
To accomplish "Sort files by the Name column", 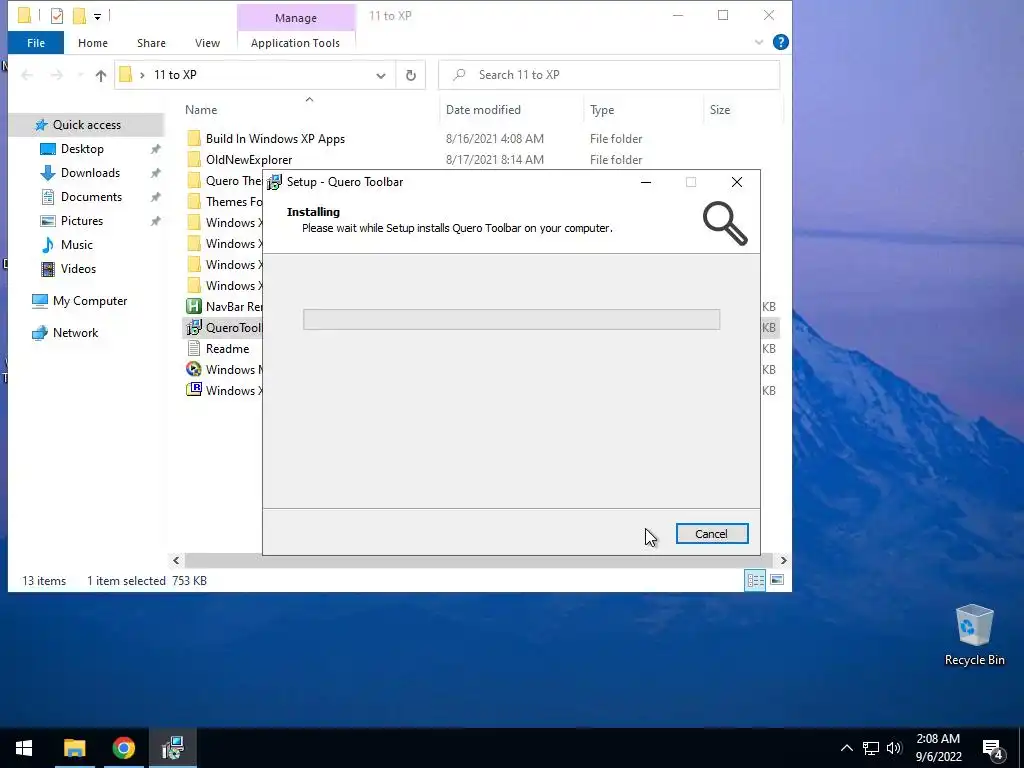I will pyautogui.click(x=201, y=110).
